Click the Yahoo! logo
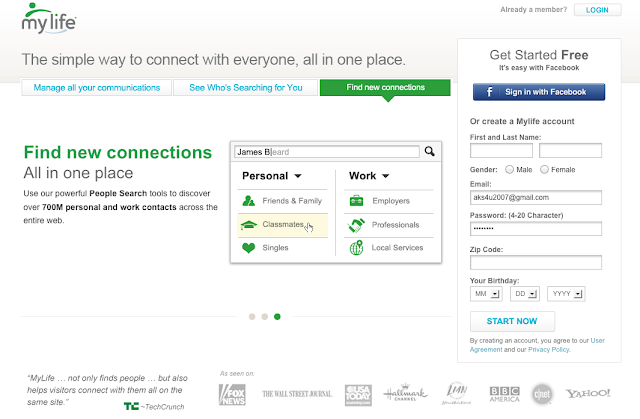This screenshot has height=419, width=640. [x=588, y=393]
